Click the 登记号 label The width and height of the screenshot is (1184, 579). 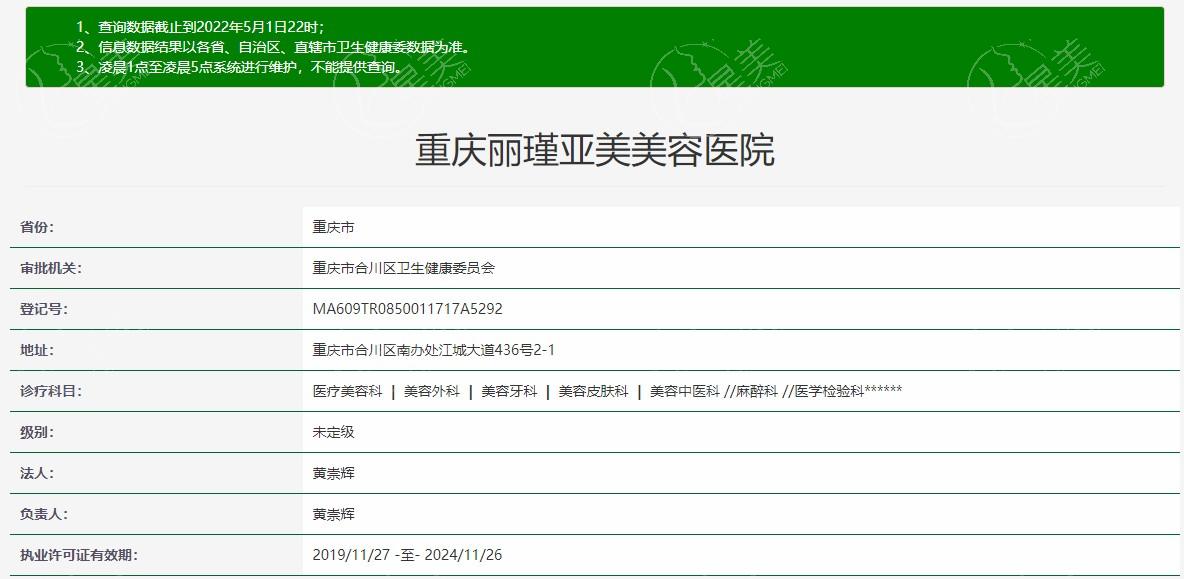coord(44,309)
